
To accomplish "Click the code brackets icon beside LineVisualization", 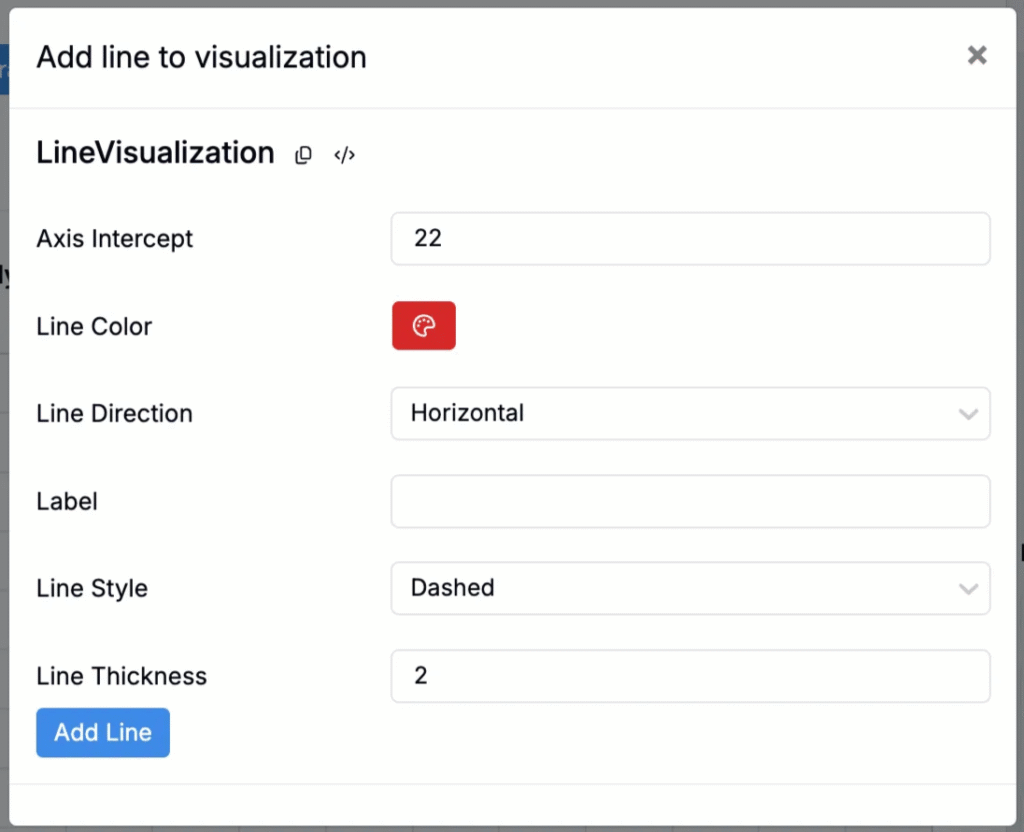I will click(345, 155).
